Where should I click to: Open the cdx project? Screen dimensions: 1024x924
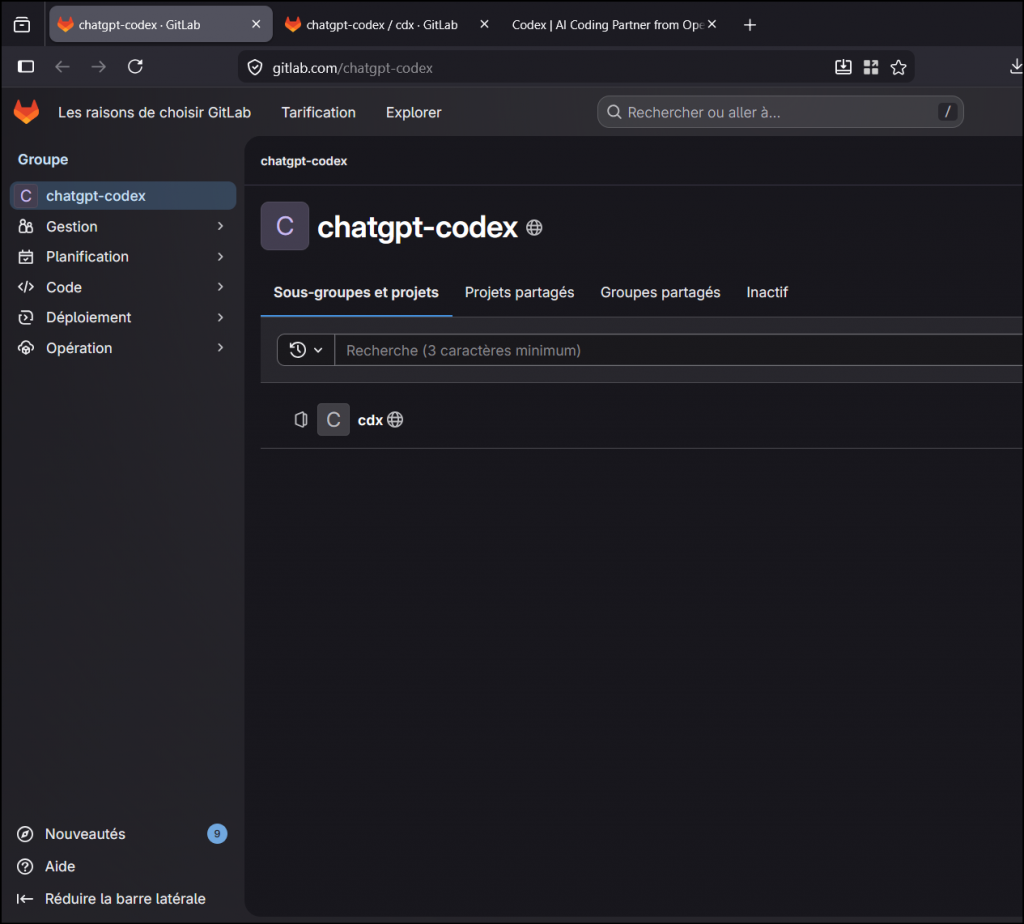click(x=370, y=420)
